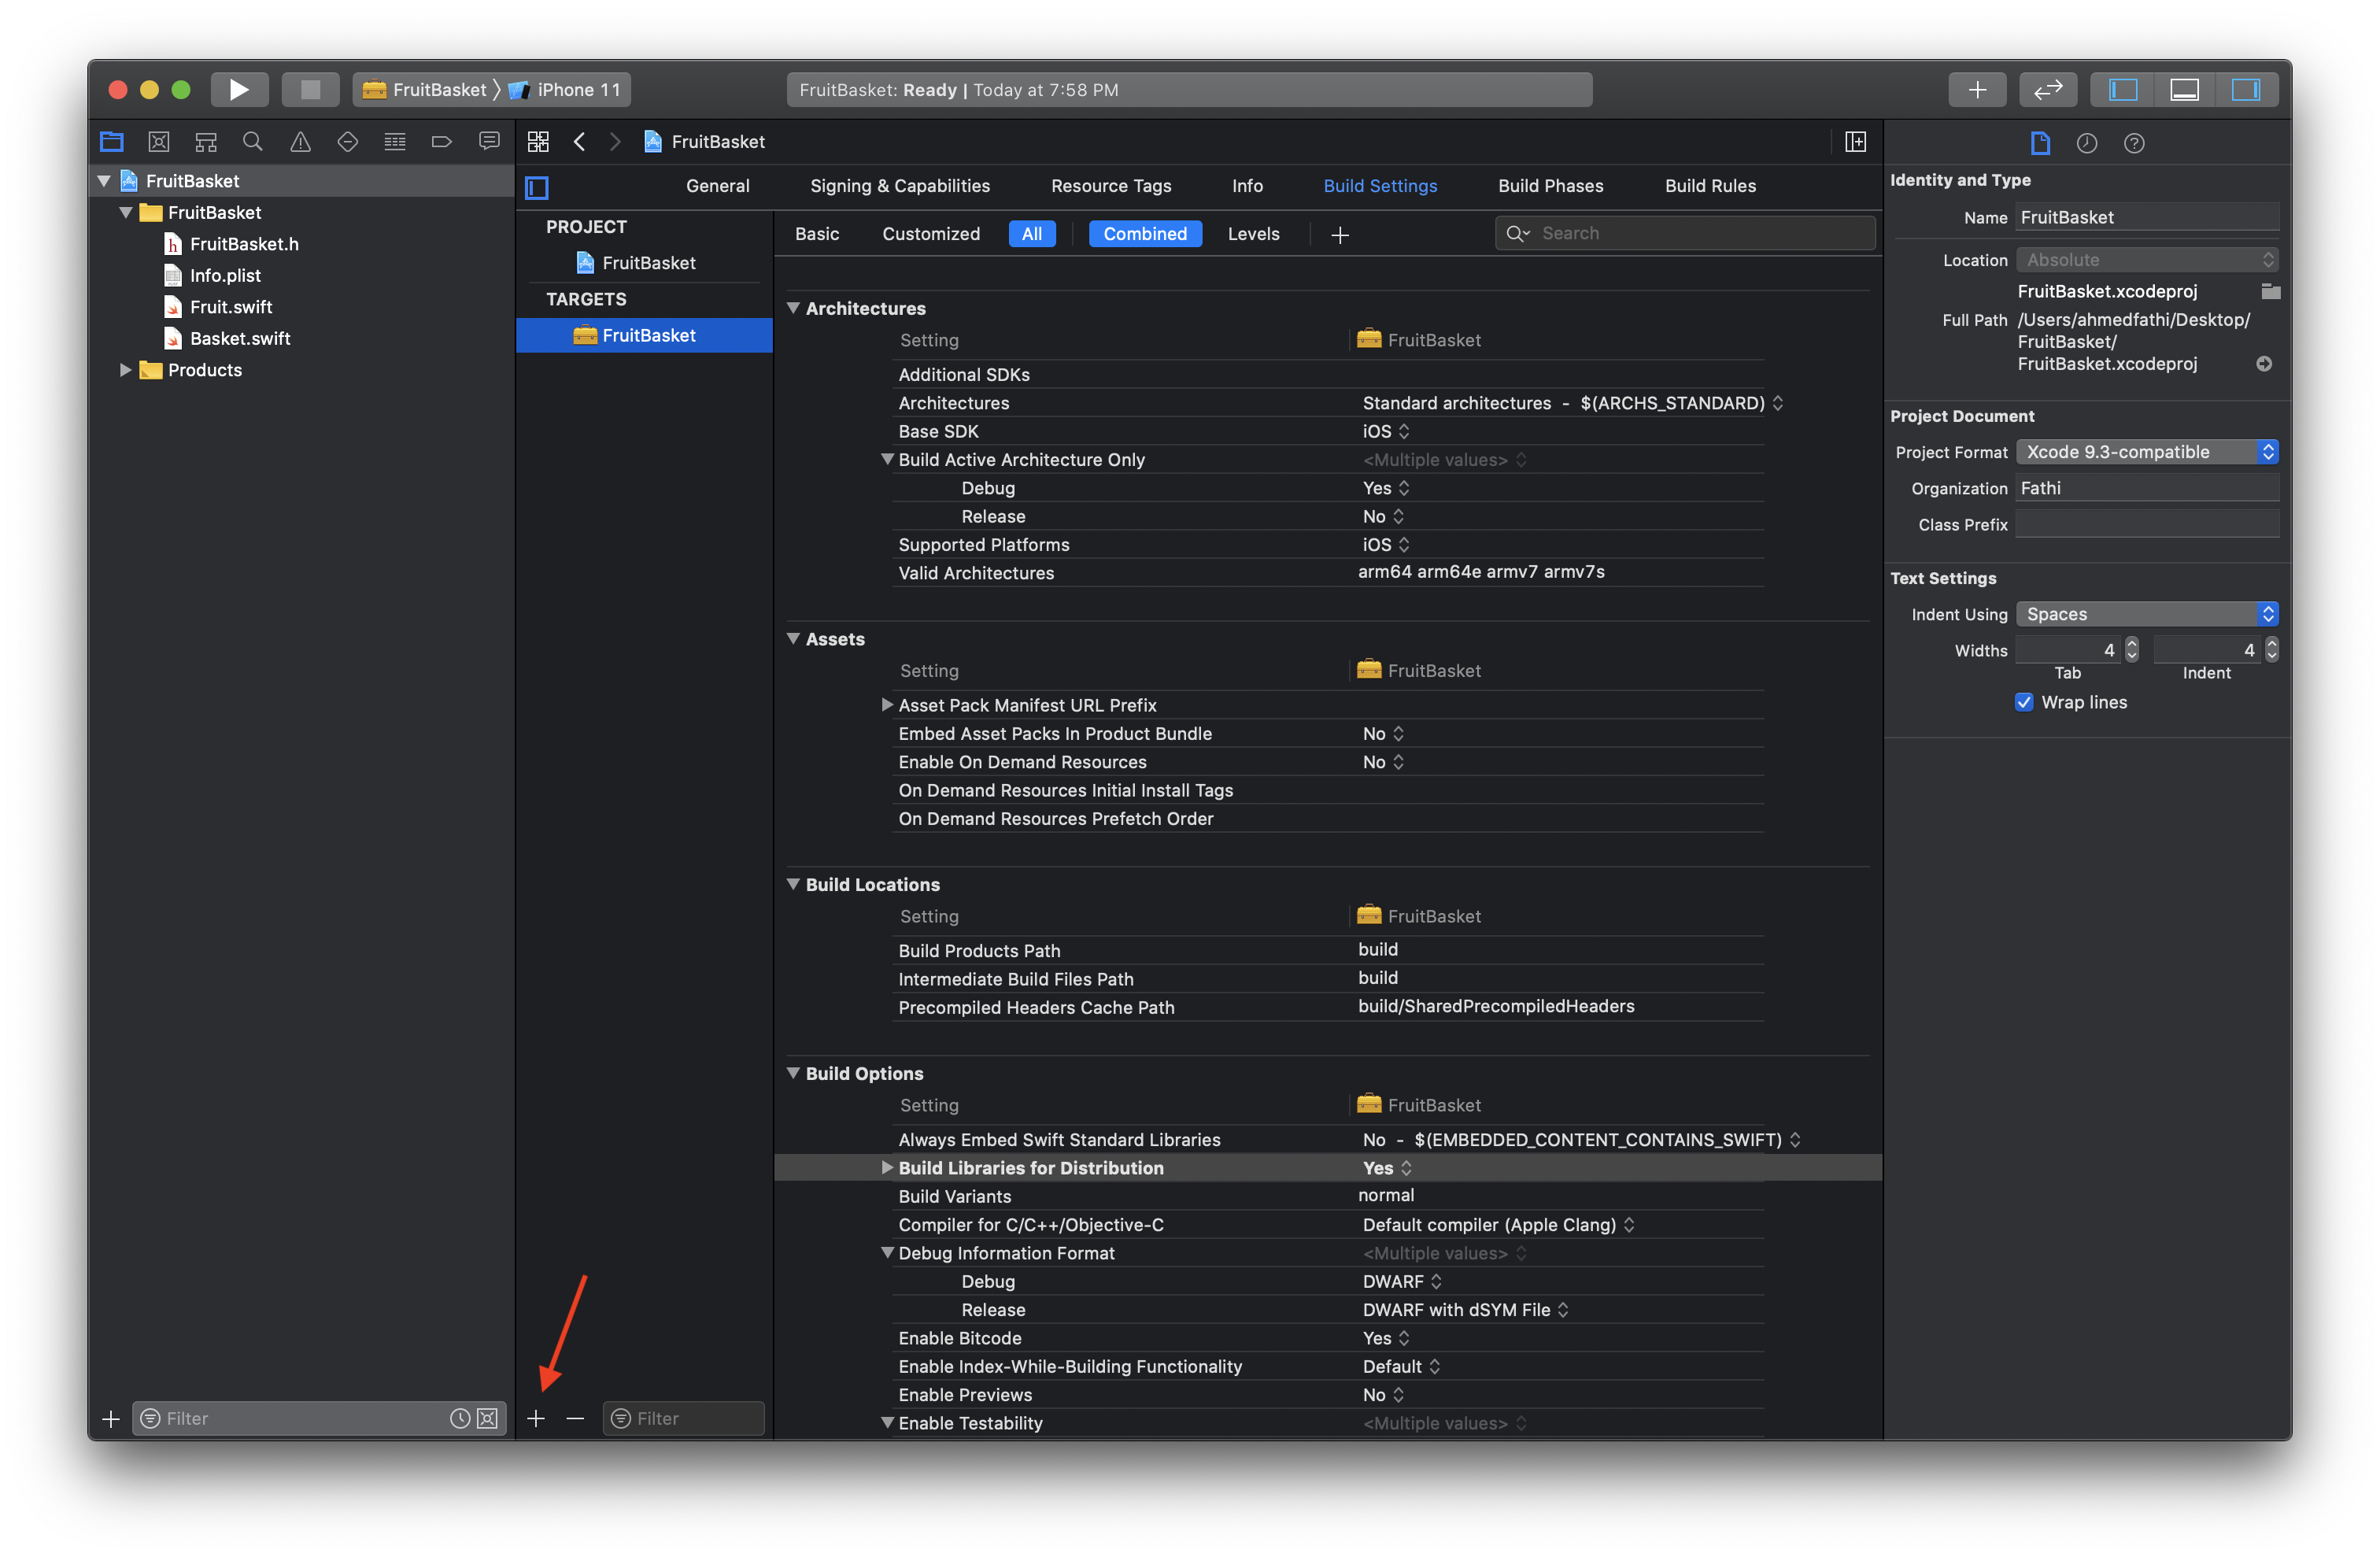
Task: Open the Indent Using dropdown
Action: [x=2147, y=614]
